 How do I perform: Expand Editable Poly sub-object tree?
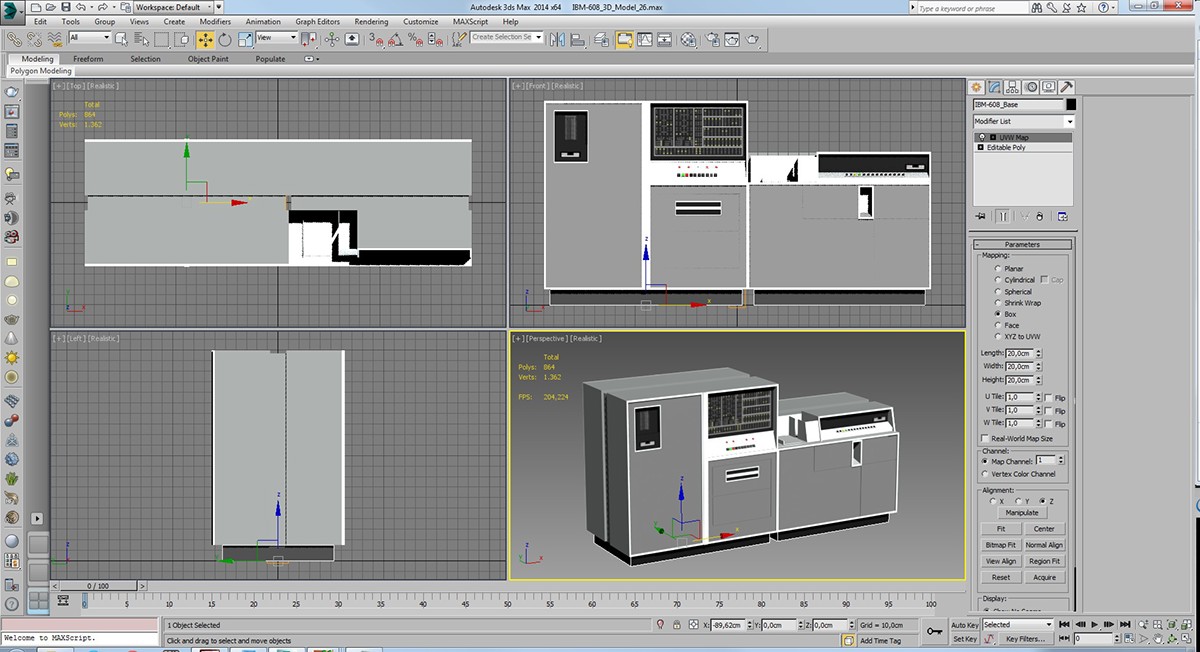(x=980, y=147)
